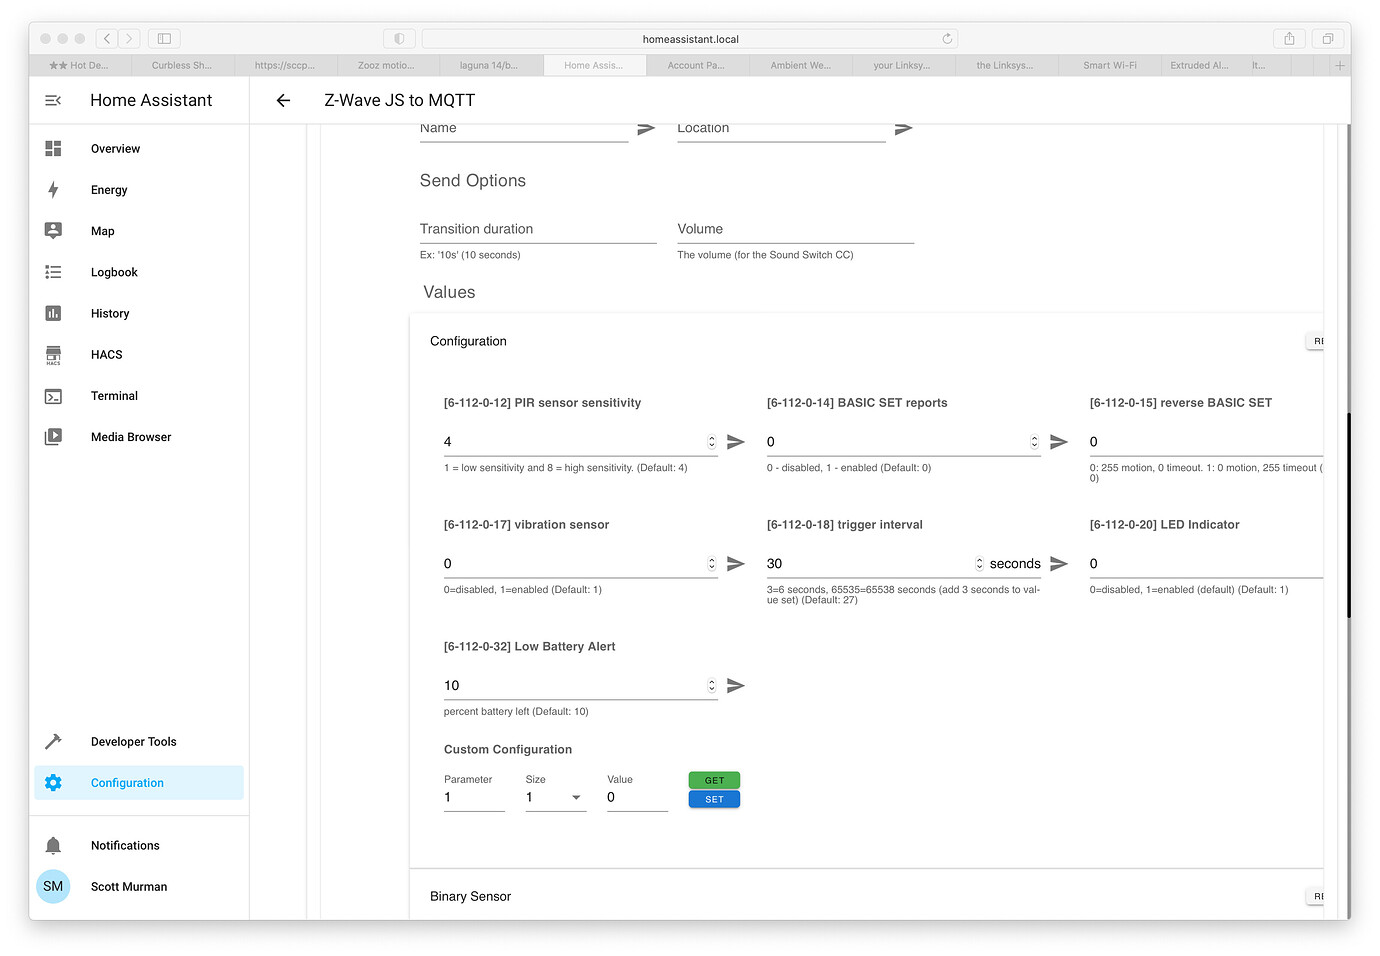This screenshot has height=956, width=1380.
Task: Click the Transition duration field
Action: coord(538,230)
